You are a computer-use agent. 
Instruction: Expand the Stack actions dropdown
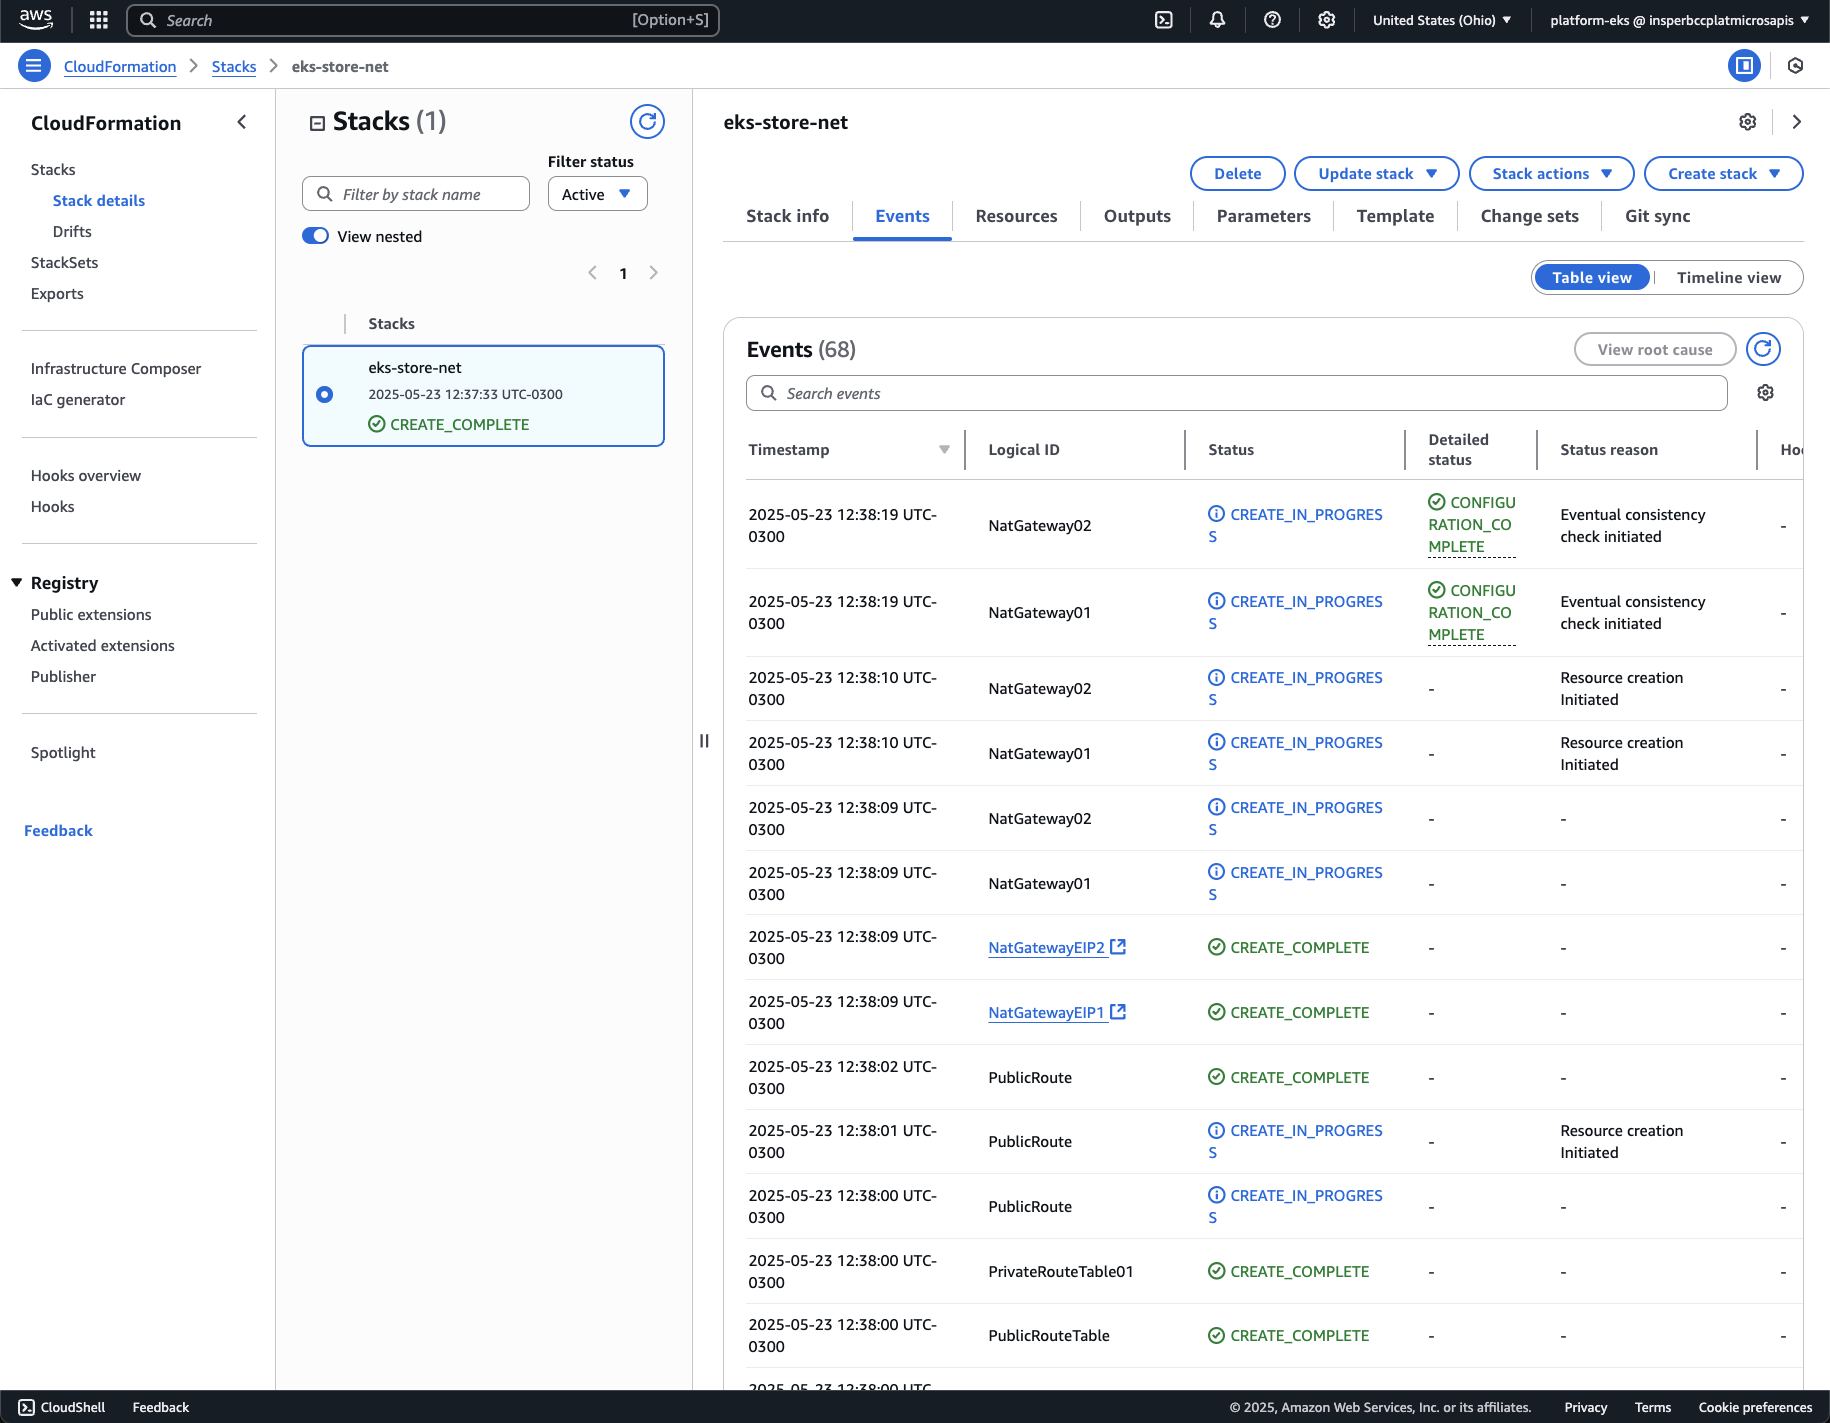pos(1551,174)
